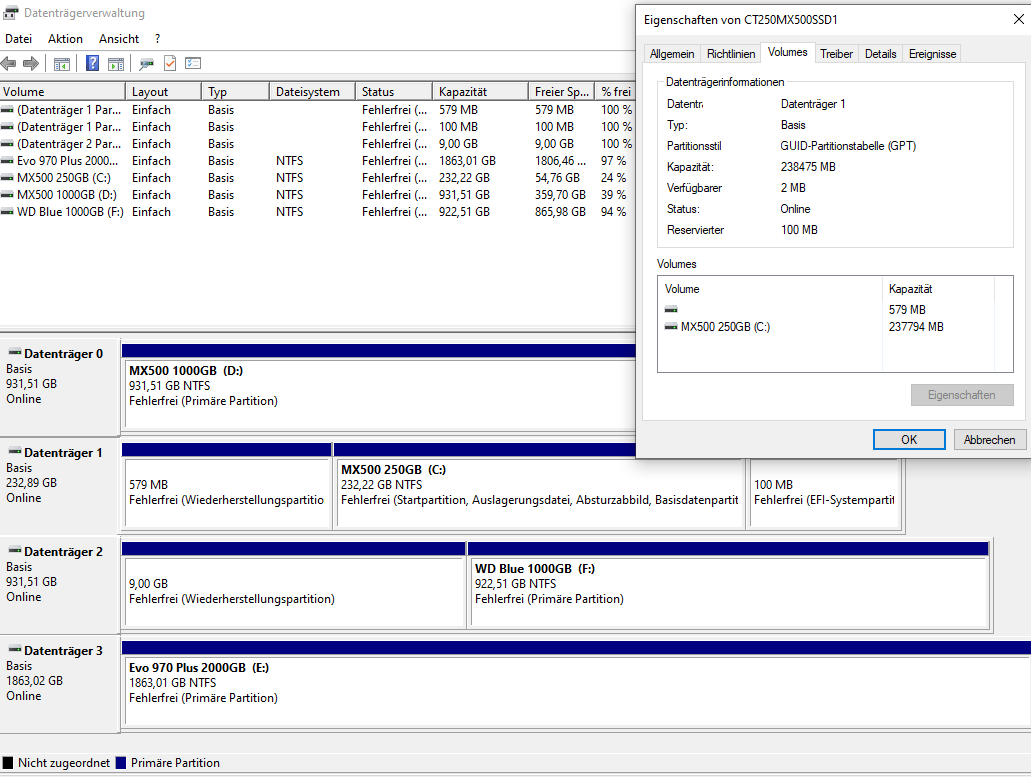Select 237794 MB capacity value in dialog
1031x777 pixels.
[916, 327]
